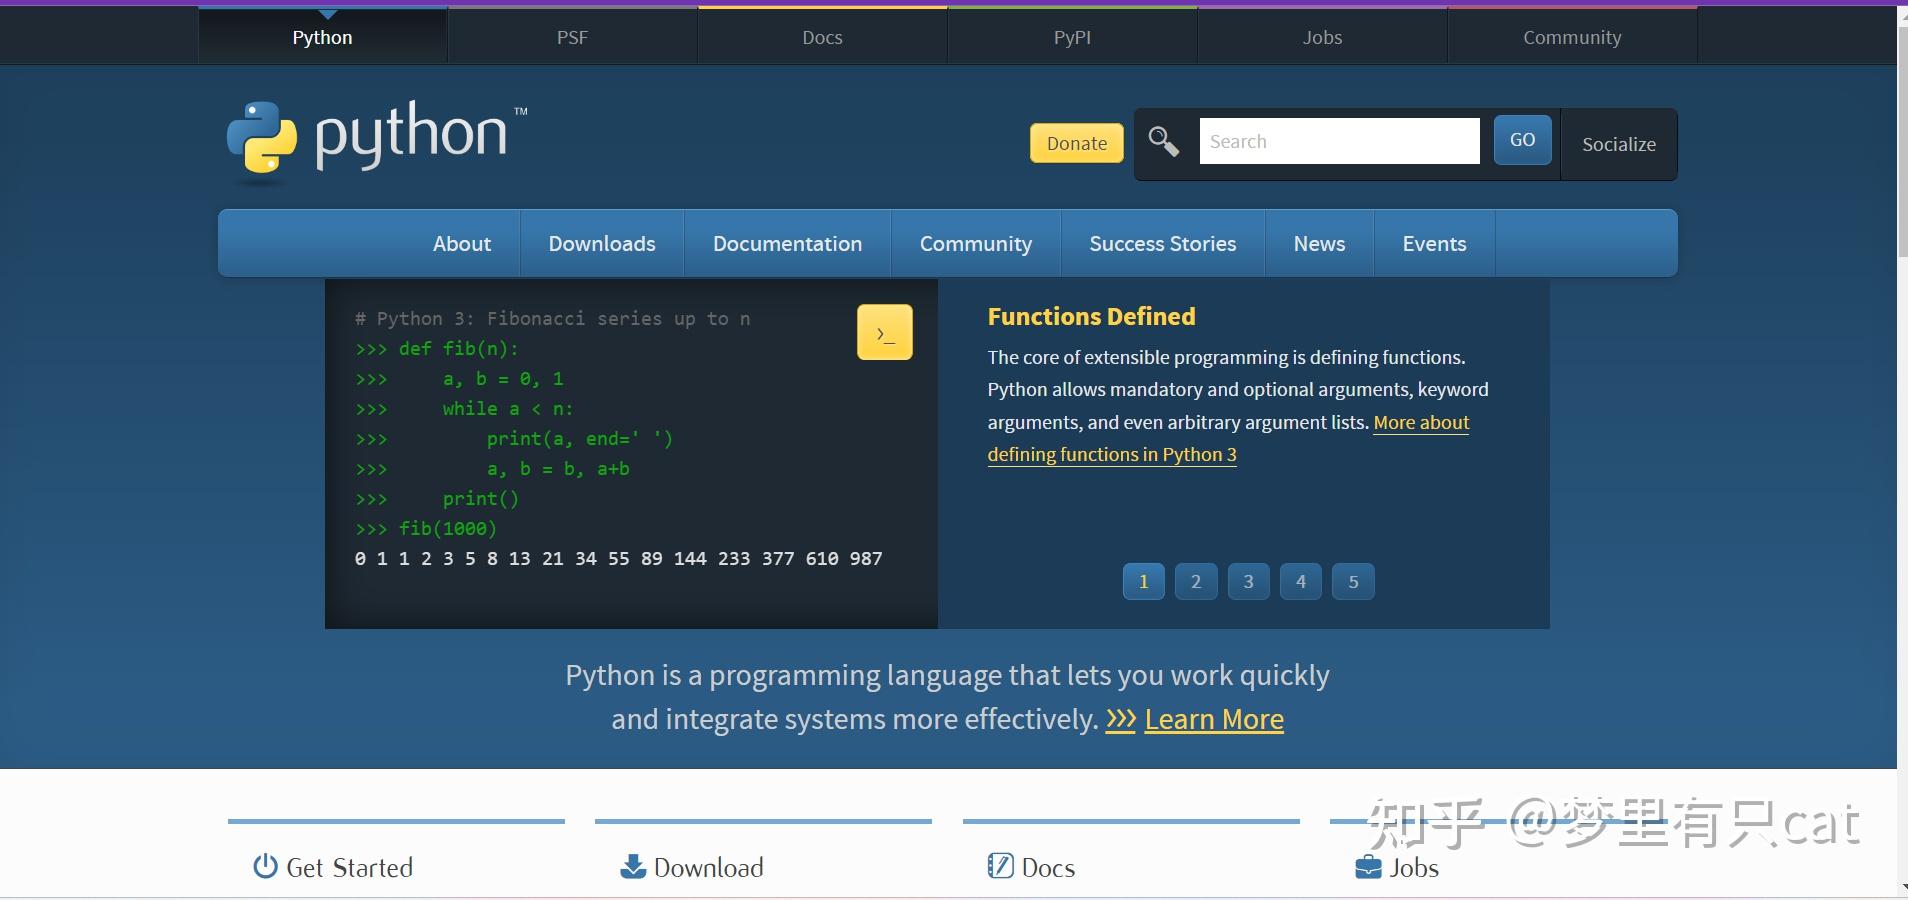The height and width of the screenshot is (900, 1908).
Task: Click the search magnifier icon
Action: pyautogui.click(x=1162, y=142)
